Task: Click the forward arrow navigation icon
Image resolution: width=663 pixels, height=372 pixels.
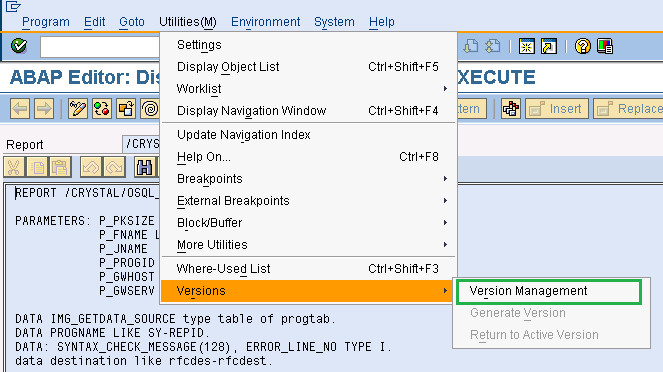Action: pos(44,109)
